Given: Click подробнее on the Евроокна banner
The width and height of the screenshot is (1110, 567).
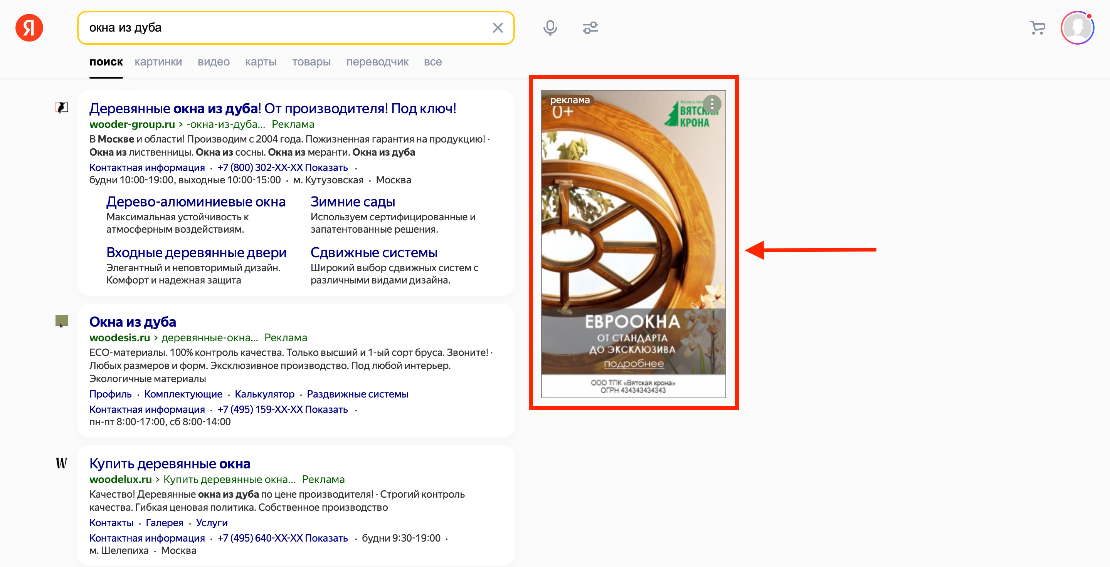Looking at the screenshot, I should (x=633, y=363).
